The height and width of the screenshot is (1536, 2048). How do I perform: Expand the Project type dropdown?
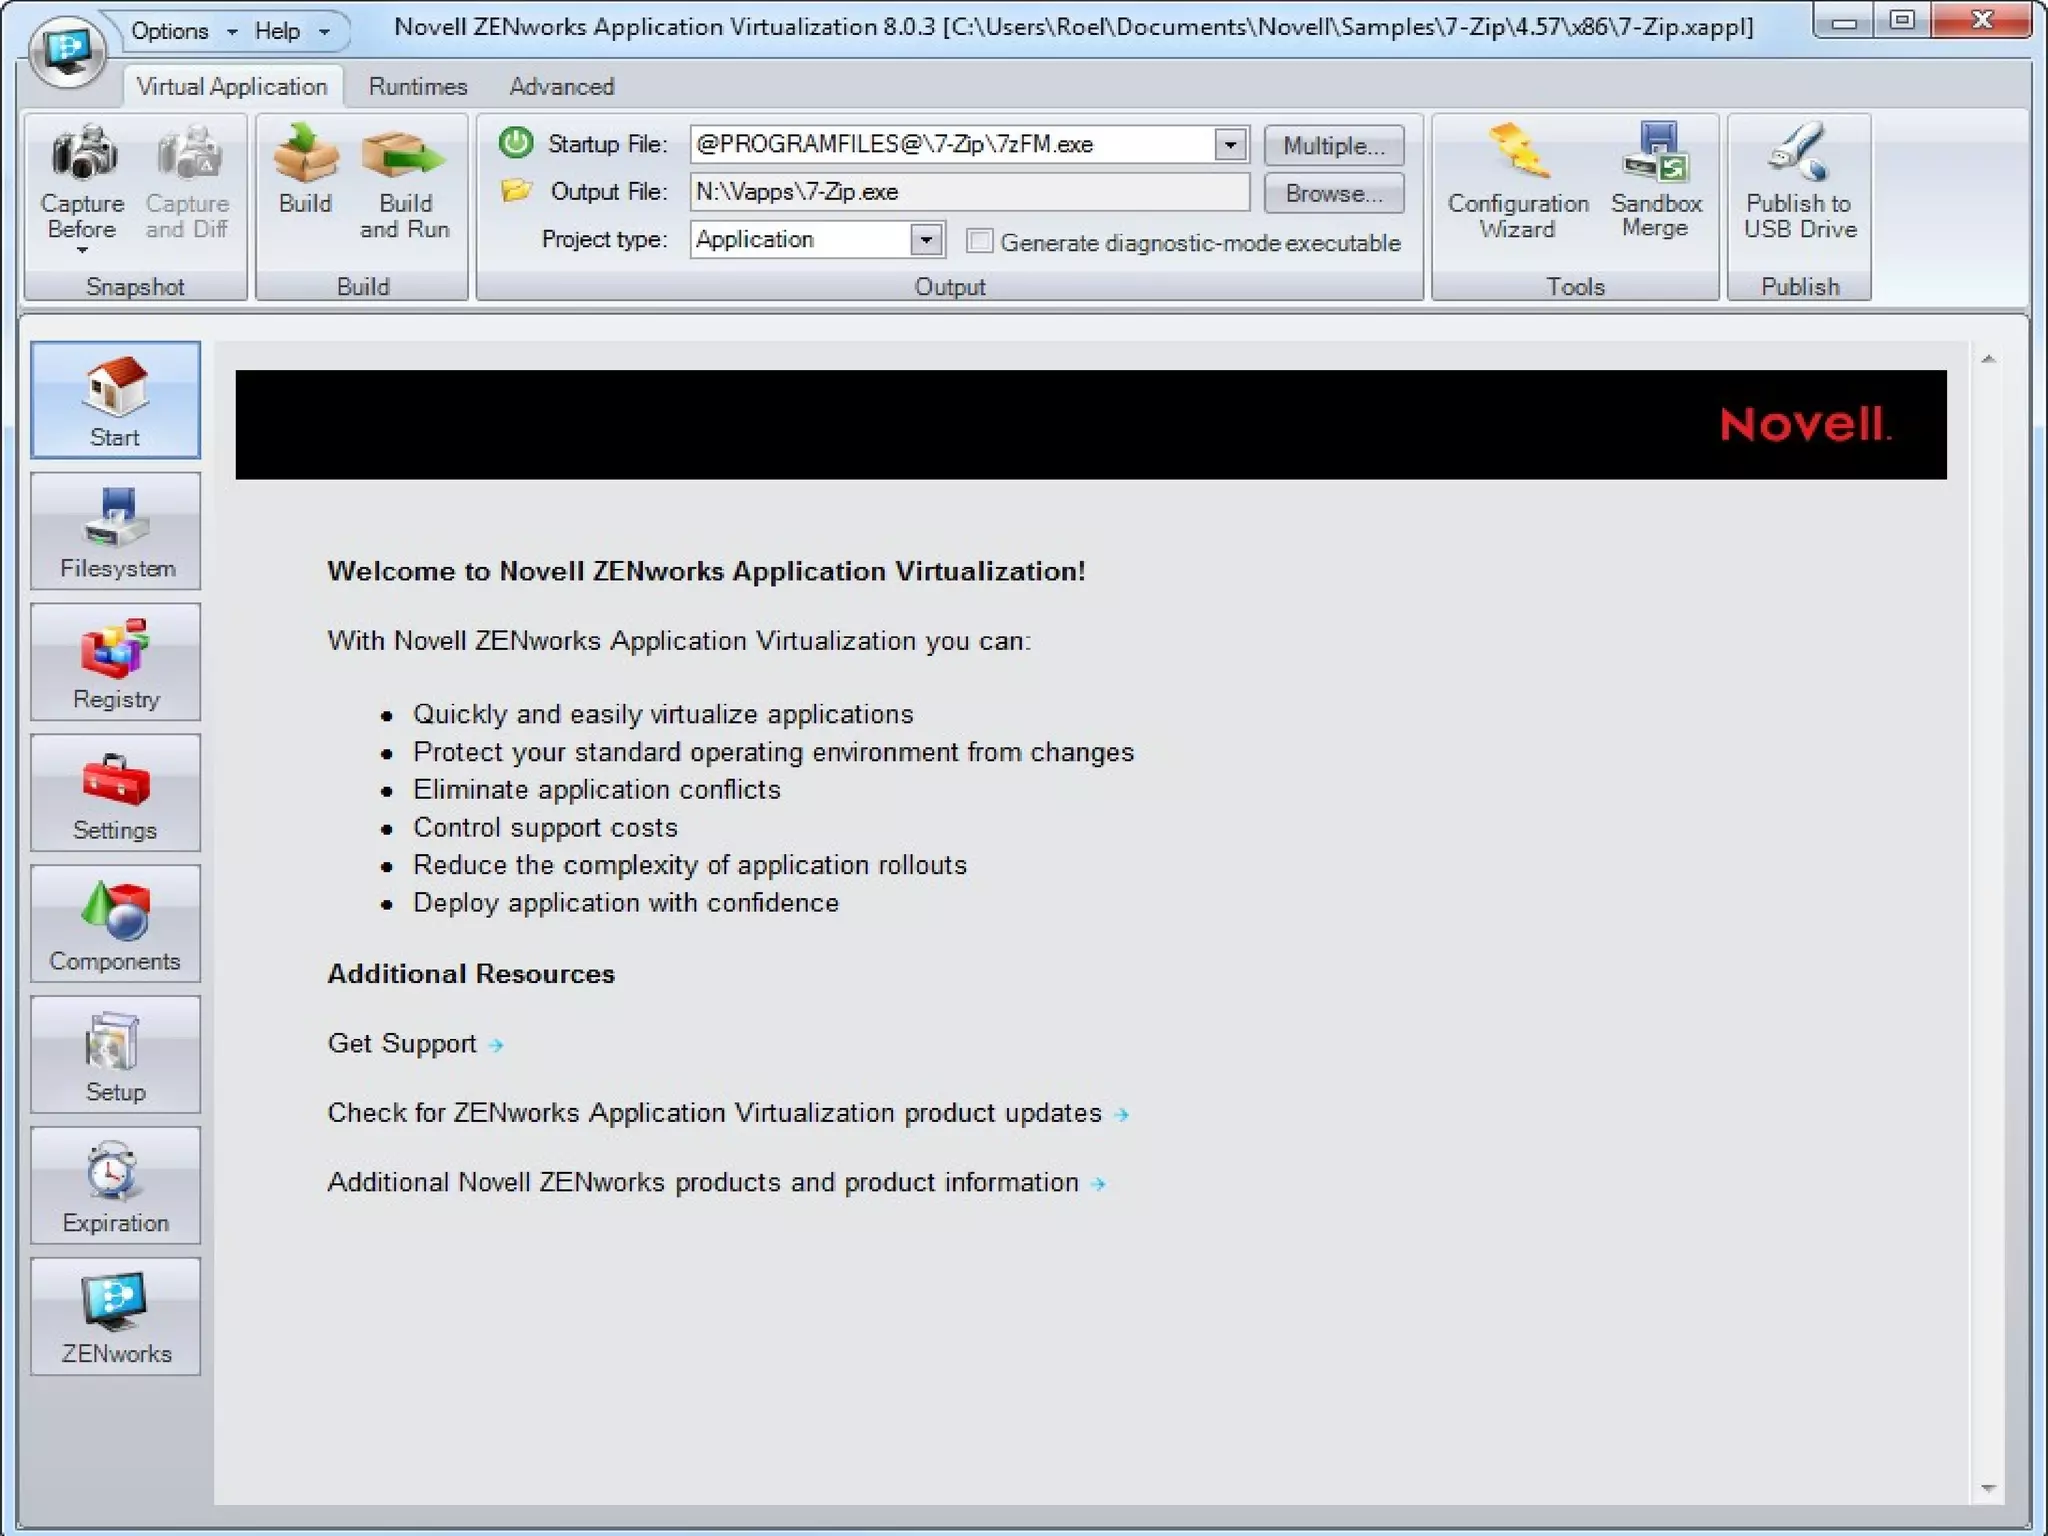(926, 239)
